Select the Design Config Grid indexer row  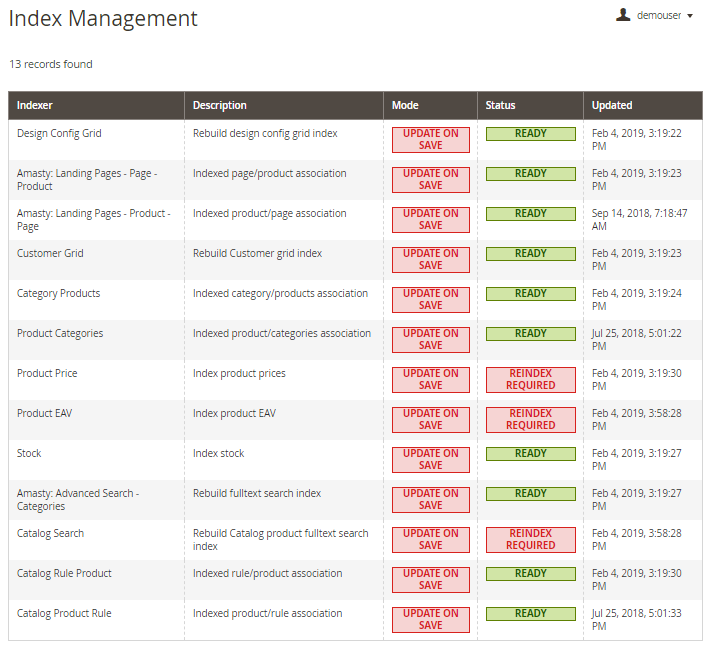[x=59, y=133]
